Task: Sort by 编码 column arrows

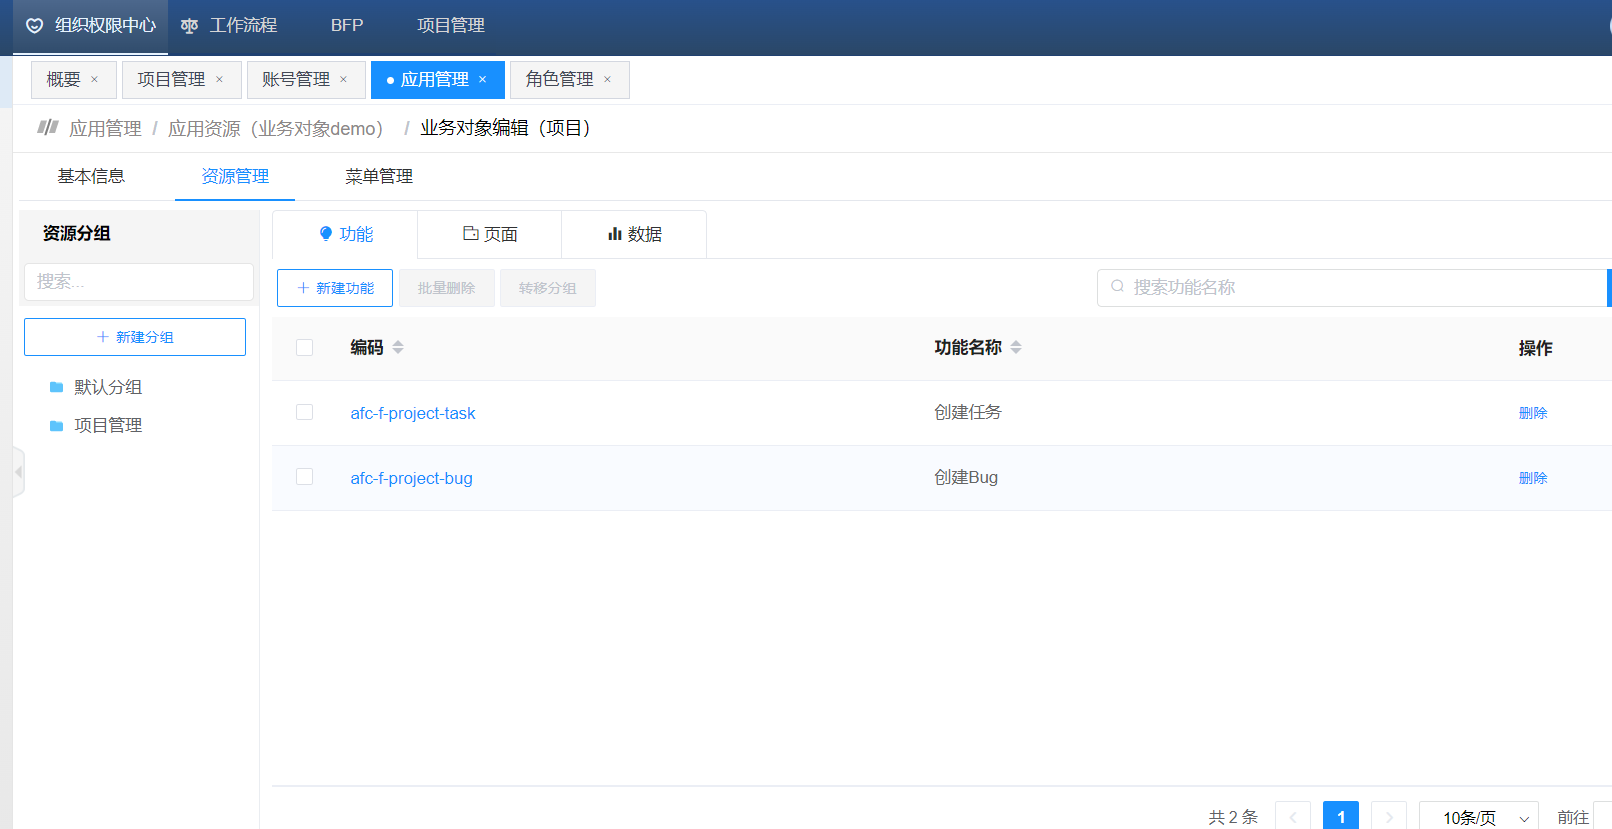Action: (x=398, y=347)
